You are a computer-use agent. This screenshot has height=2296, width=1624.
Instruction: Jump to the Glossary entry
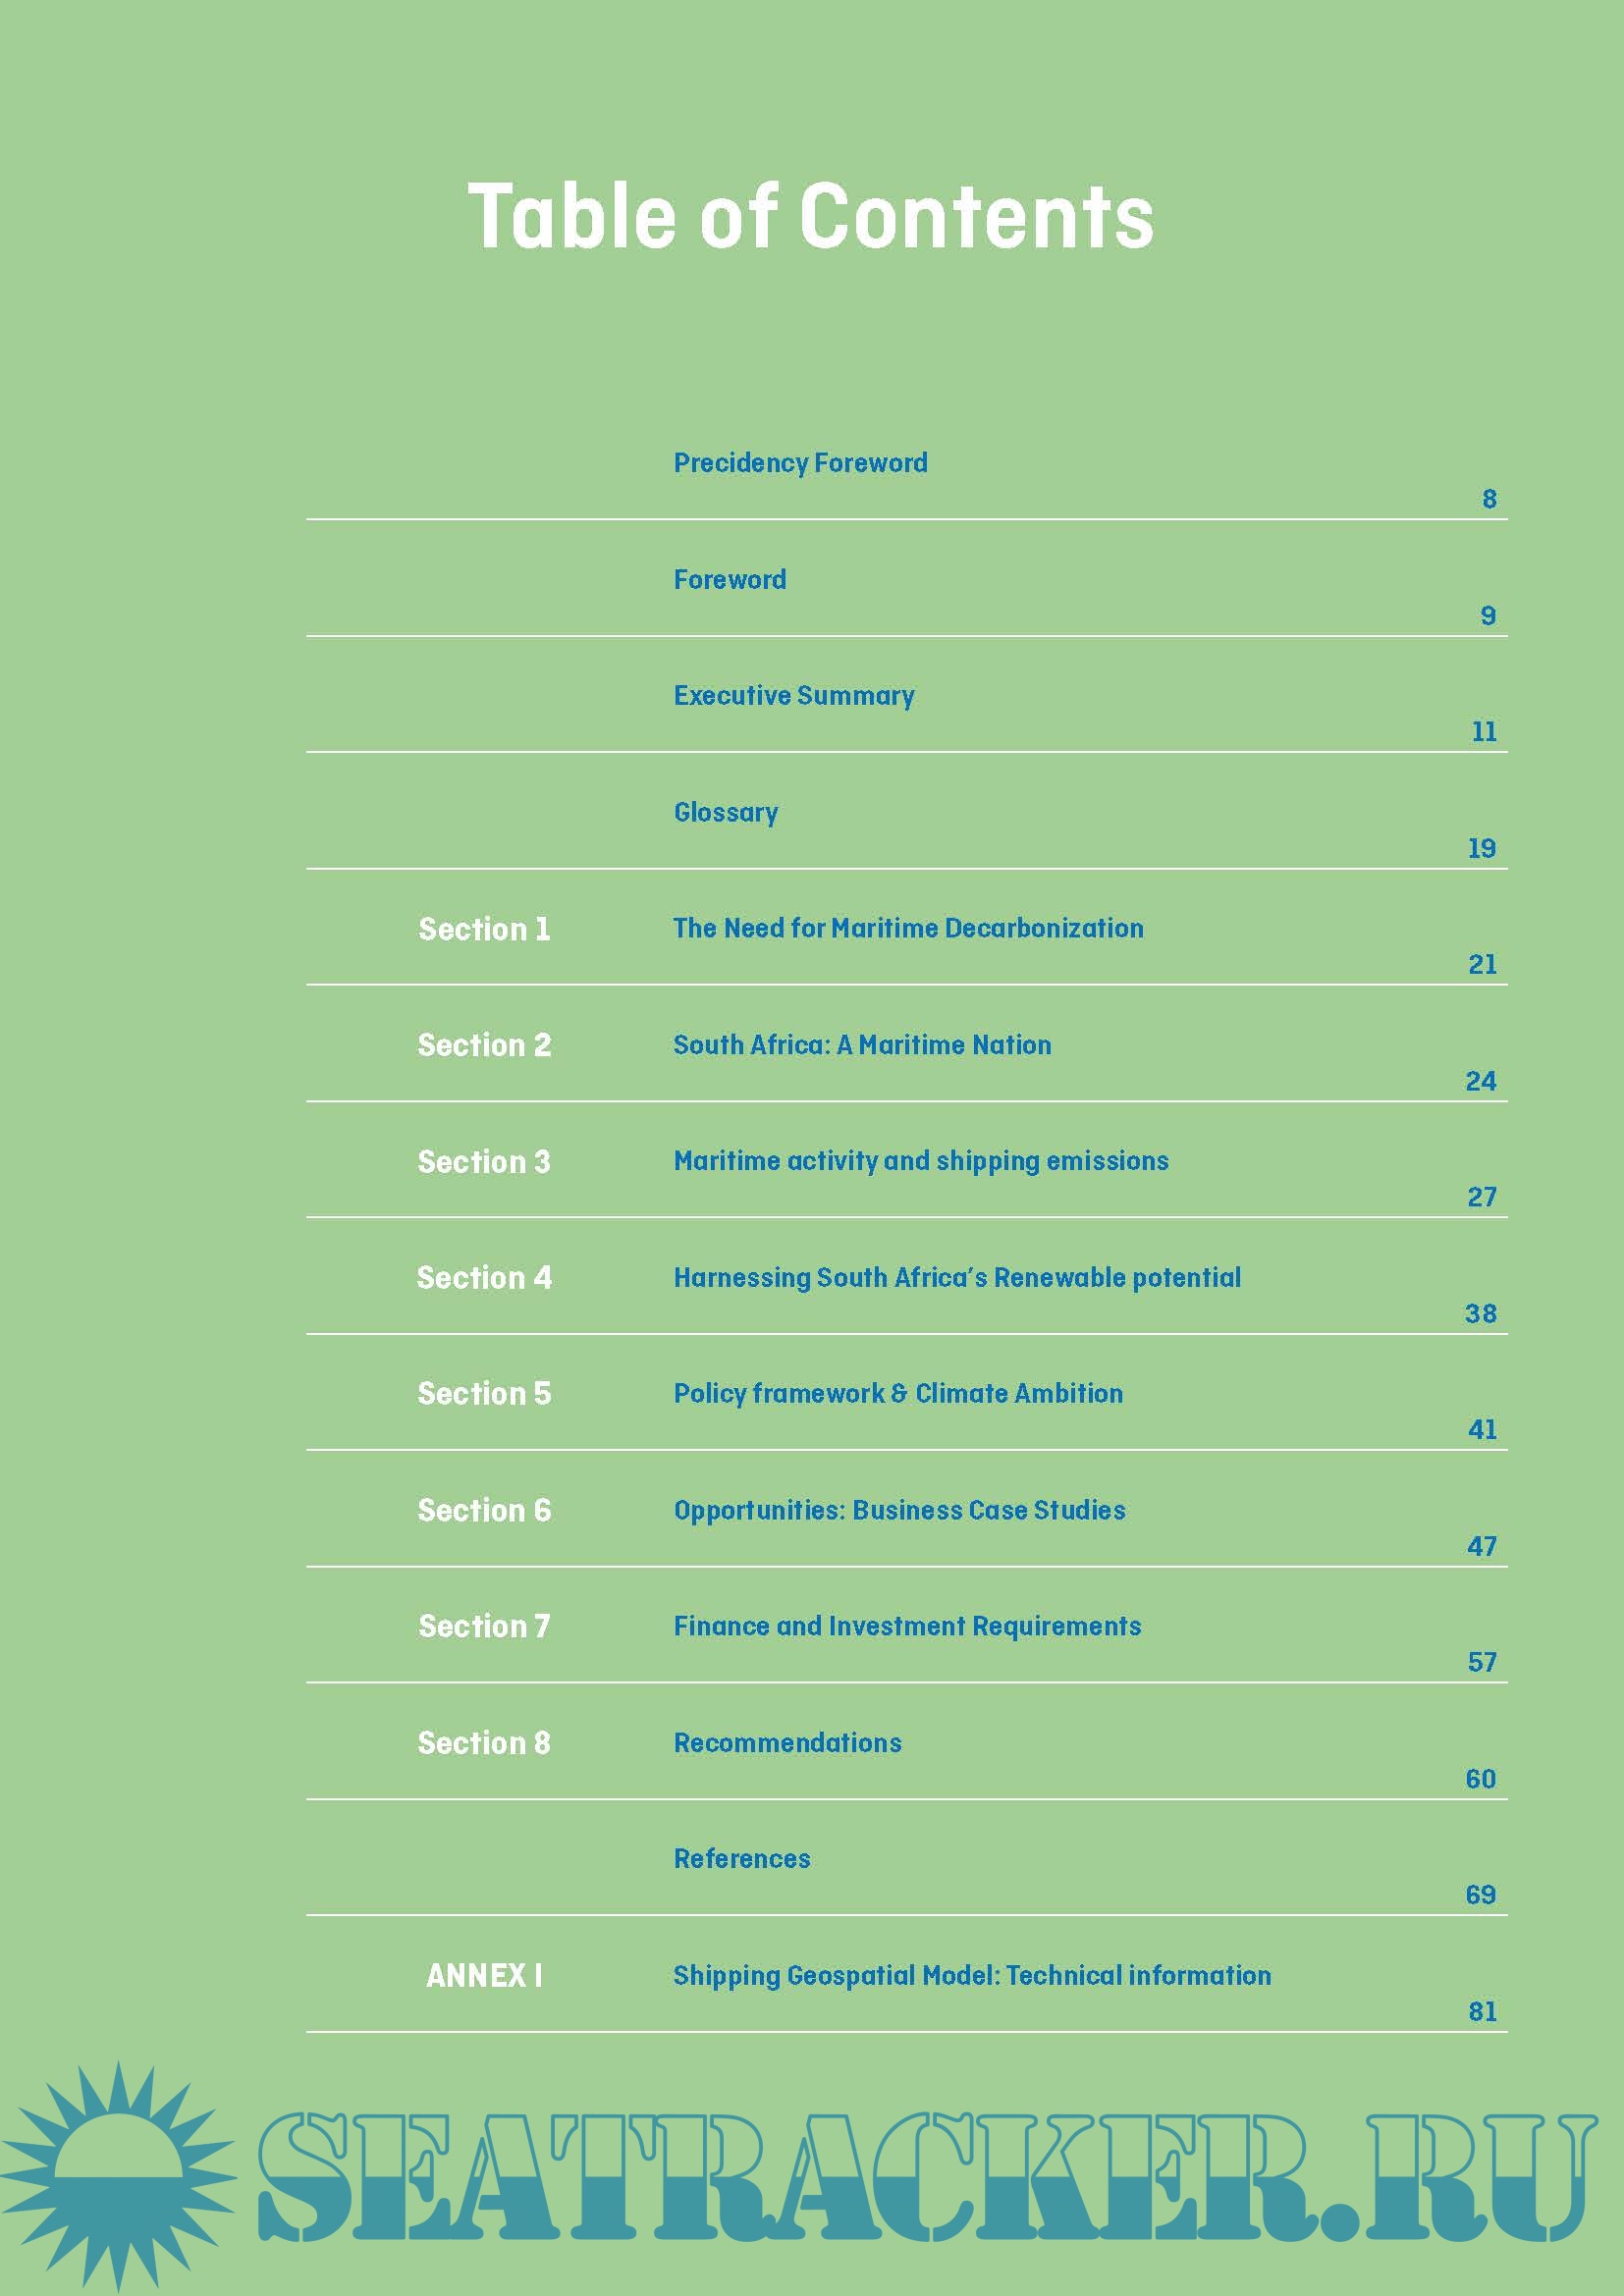(x=725, y=812)
